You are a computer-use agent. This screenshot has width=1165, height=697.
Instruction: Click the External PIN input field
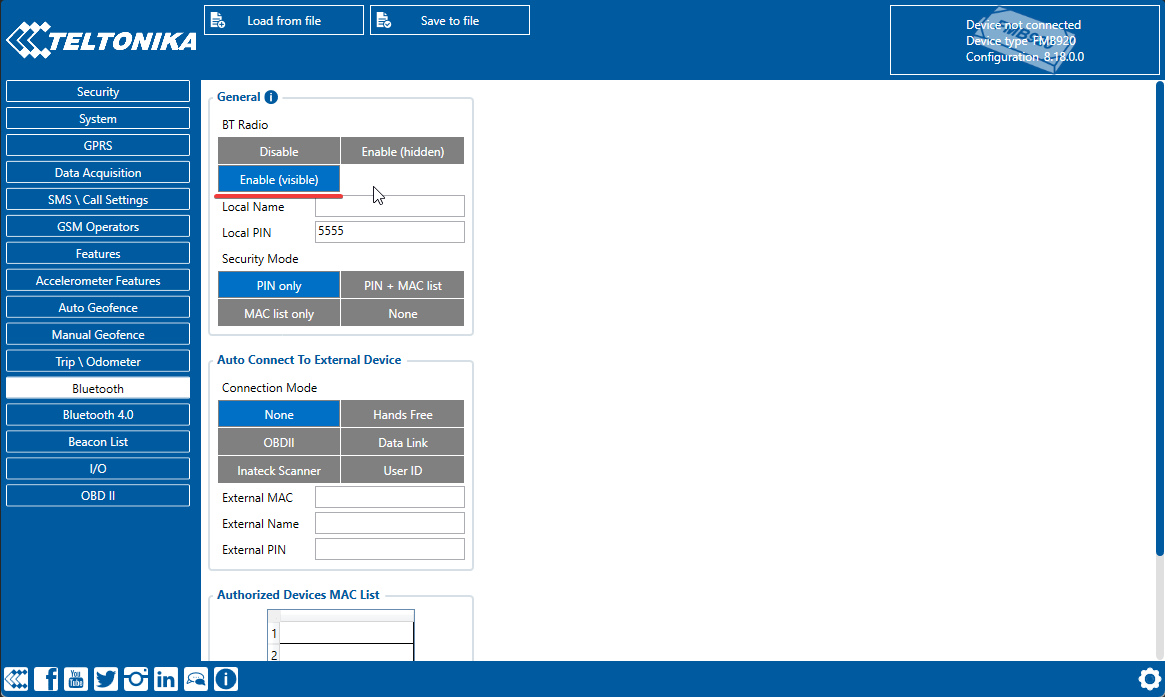pos(389,549)
